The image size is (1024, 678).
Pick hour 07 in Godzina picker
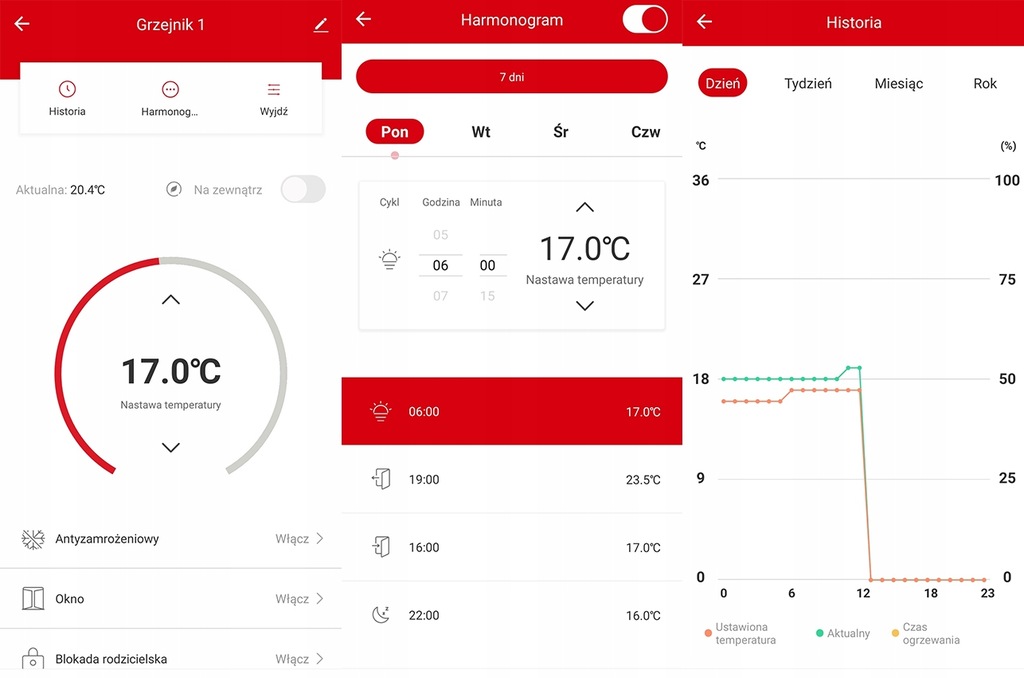click(x=441, y=296)
